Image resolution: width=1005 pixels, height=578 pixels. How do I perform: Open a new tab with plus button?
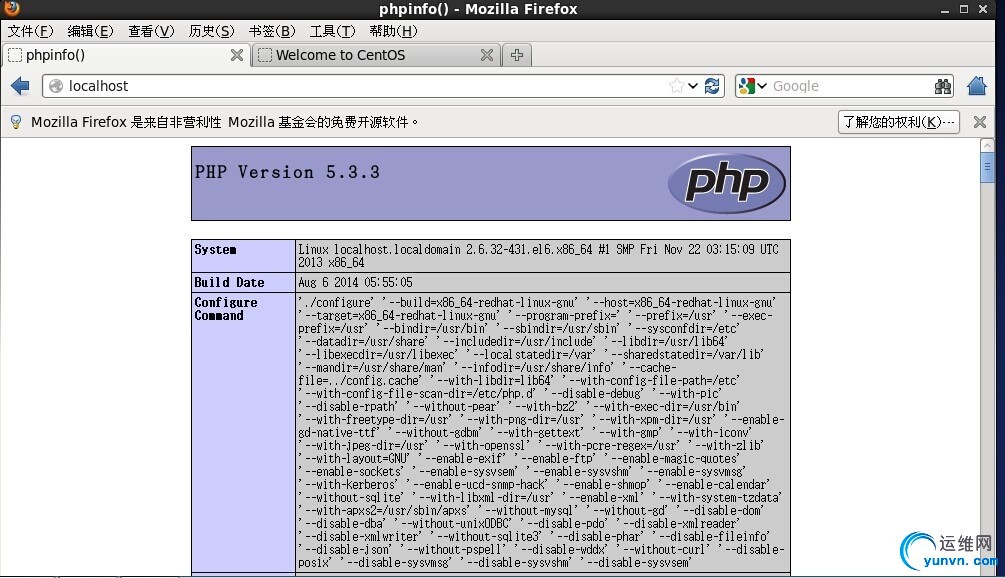[x=517, y=55]
